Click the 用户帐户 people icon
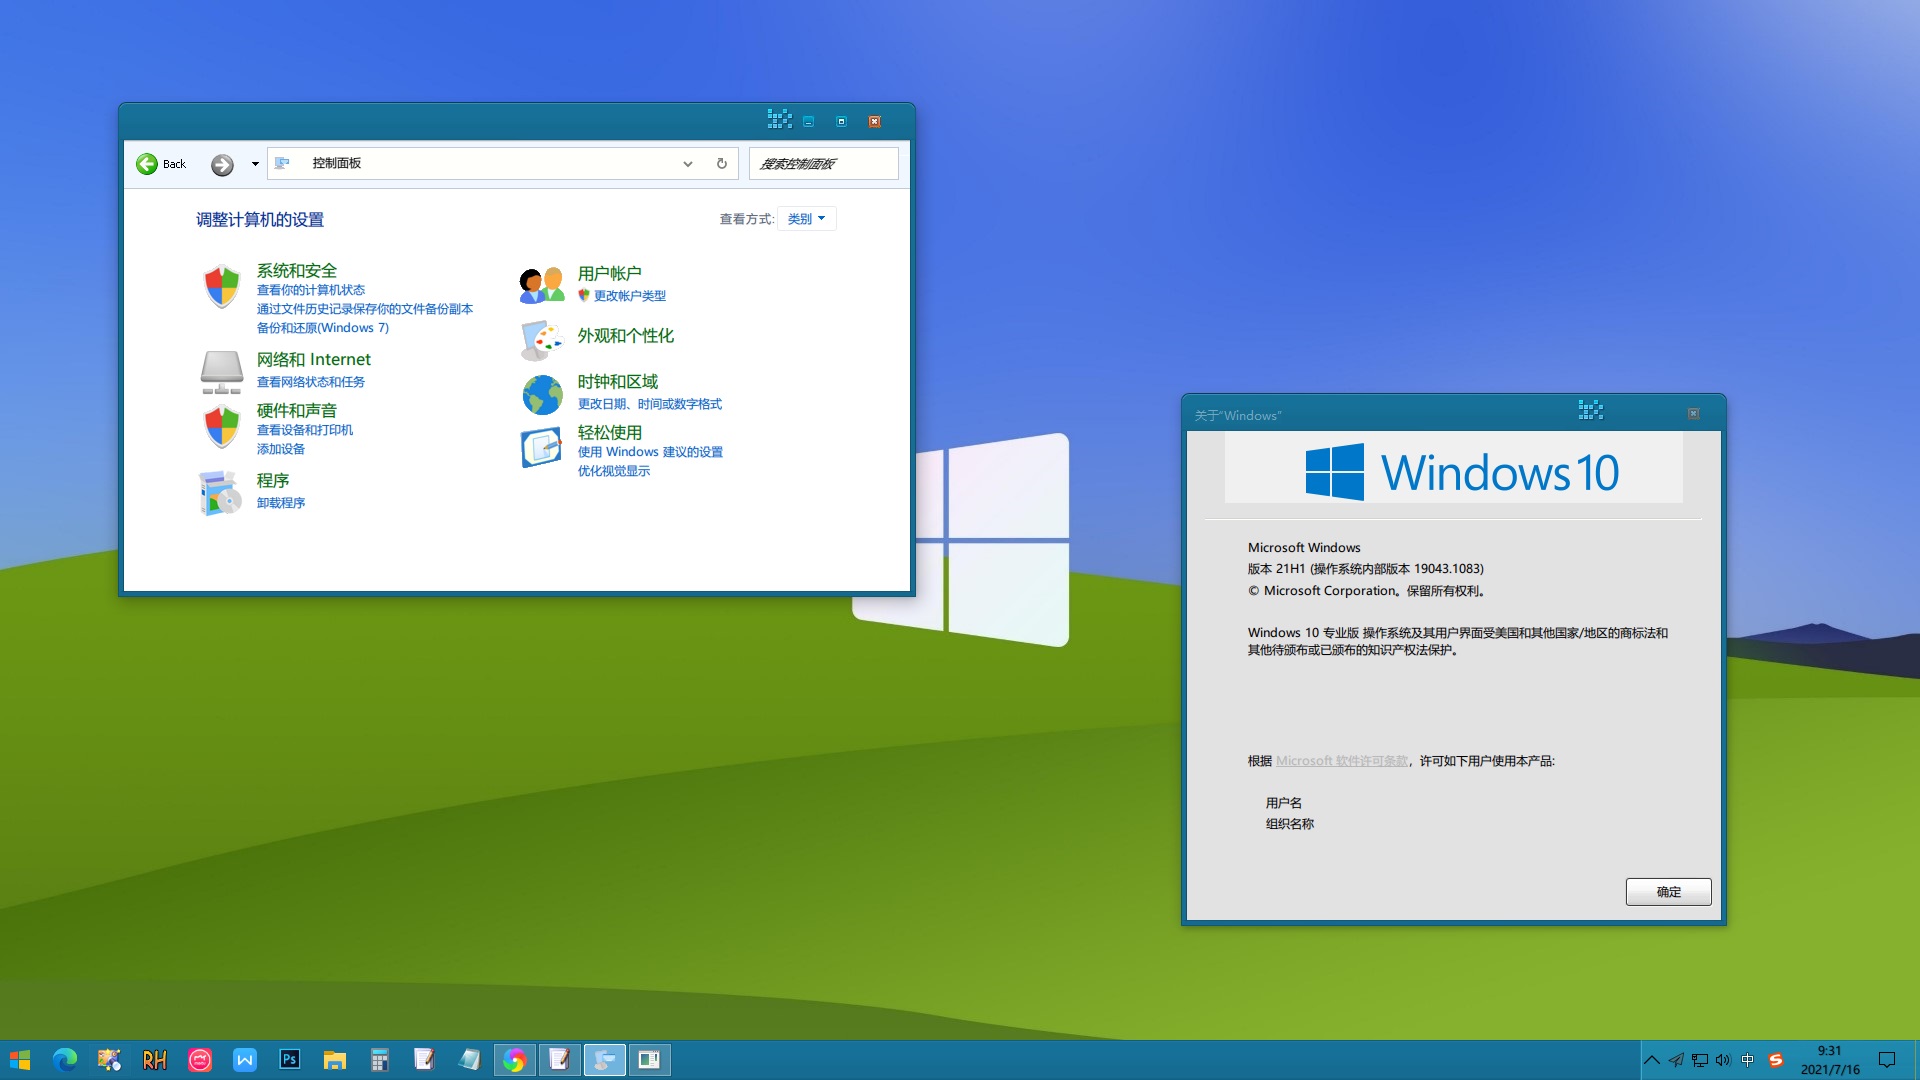 point(542,285)
